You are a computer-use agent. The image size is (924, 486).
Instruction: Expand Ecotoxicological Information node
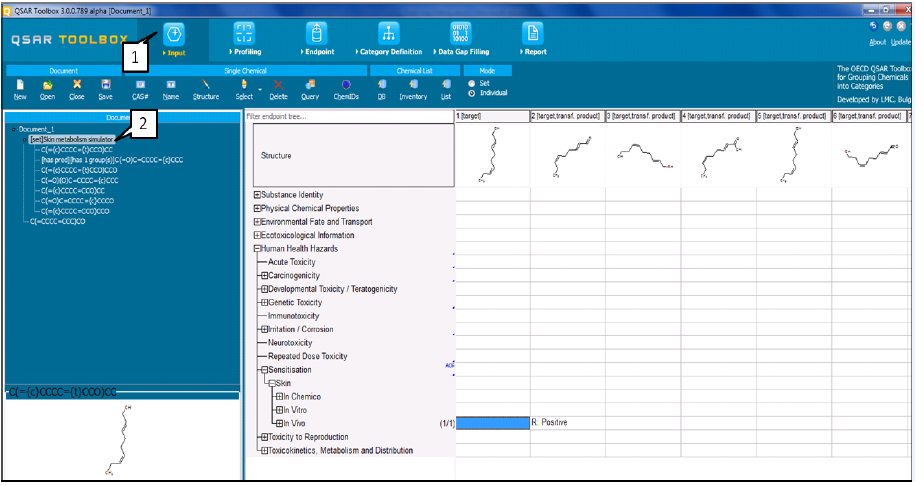257,235
